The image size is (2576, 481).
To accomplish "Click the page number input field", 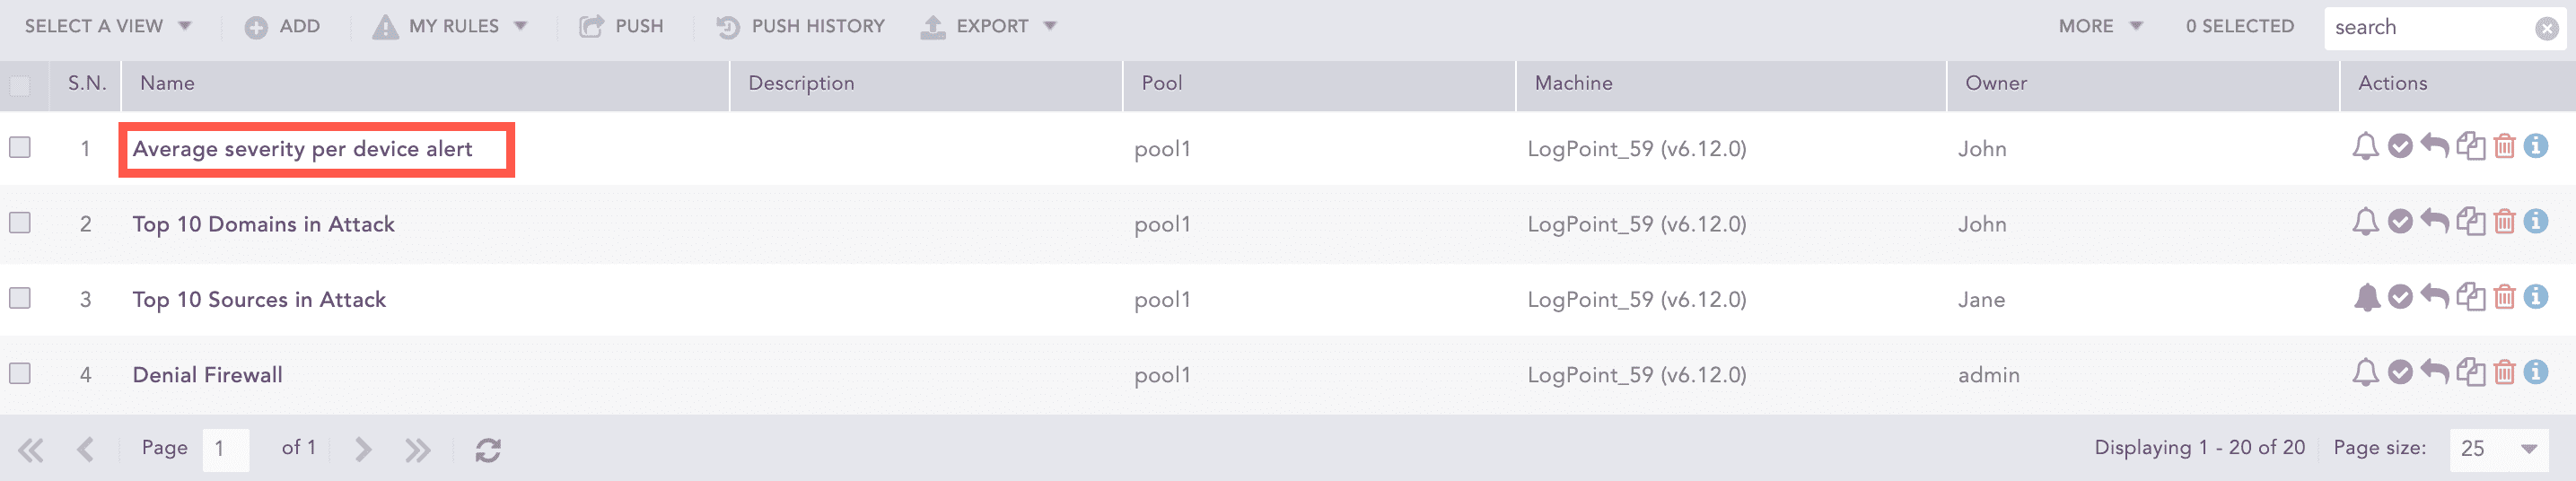I will pos(225,449).
